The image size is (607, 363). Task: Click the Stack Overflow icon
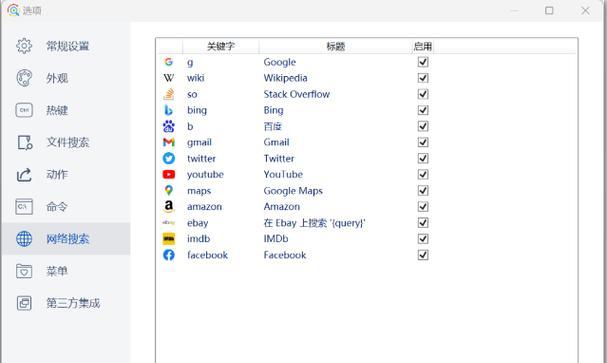pos(168,94)
